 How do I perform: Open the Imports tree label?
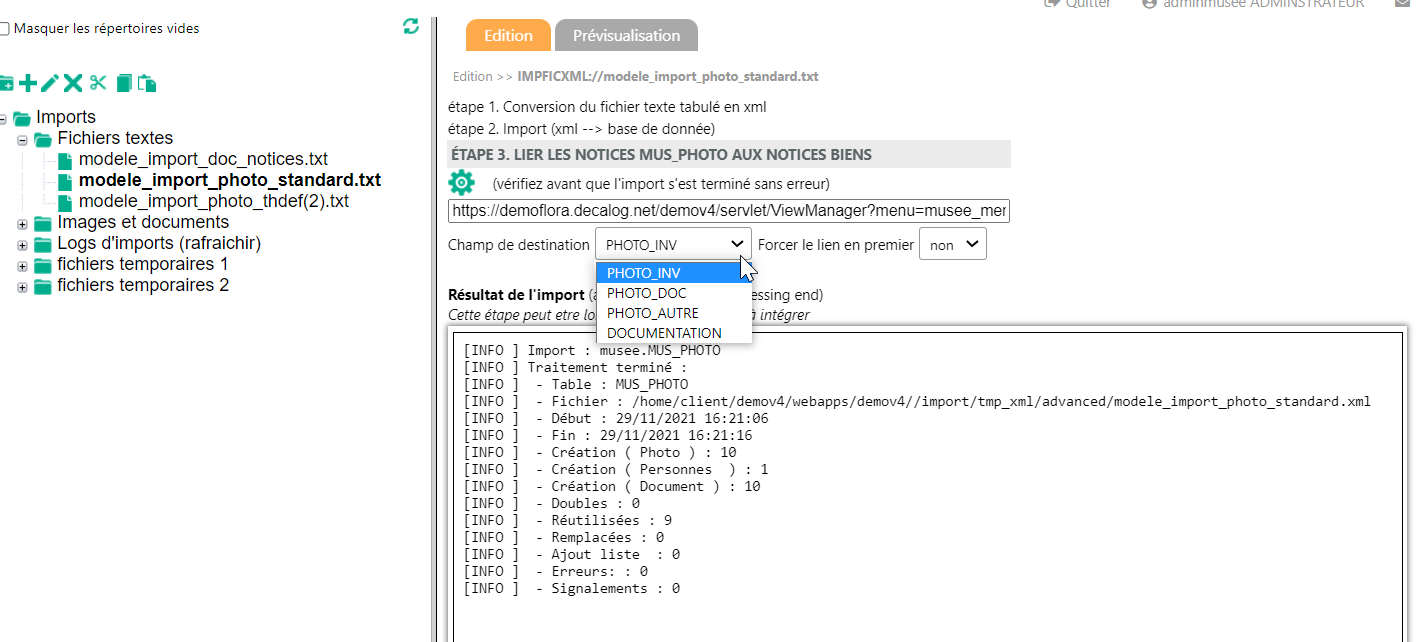pyautogui.click(x=66, y=118)
